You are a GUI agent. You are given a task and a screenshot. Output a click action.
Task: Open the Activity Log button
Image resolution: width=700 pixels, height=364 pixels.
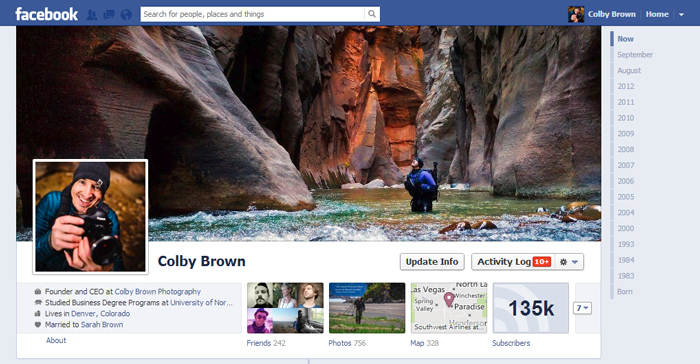tap(513, 262)
